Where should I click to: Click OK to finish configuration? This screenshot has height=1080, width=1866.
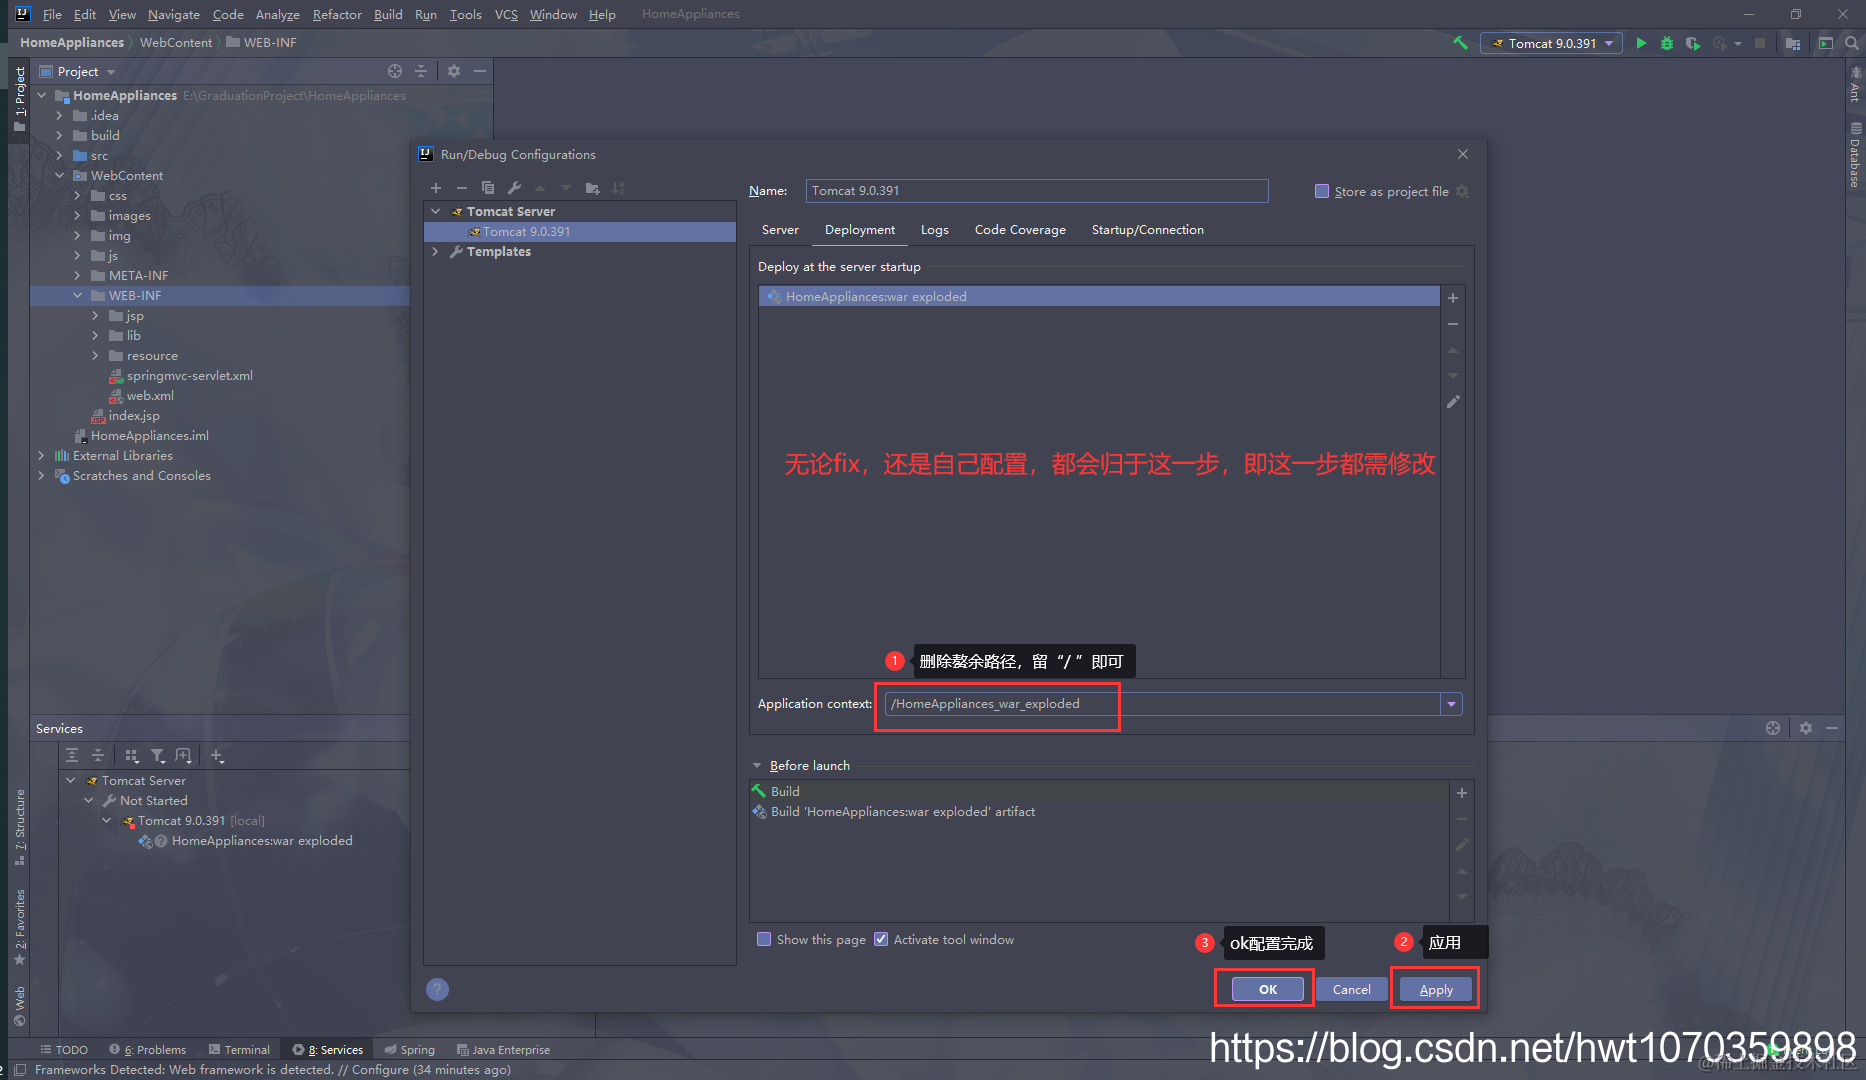click(x=1268, y=989)
